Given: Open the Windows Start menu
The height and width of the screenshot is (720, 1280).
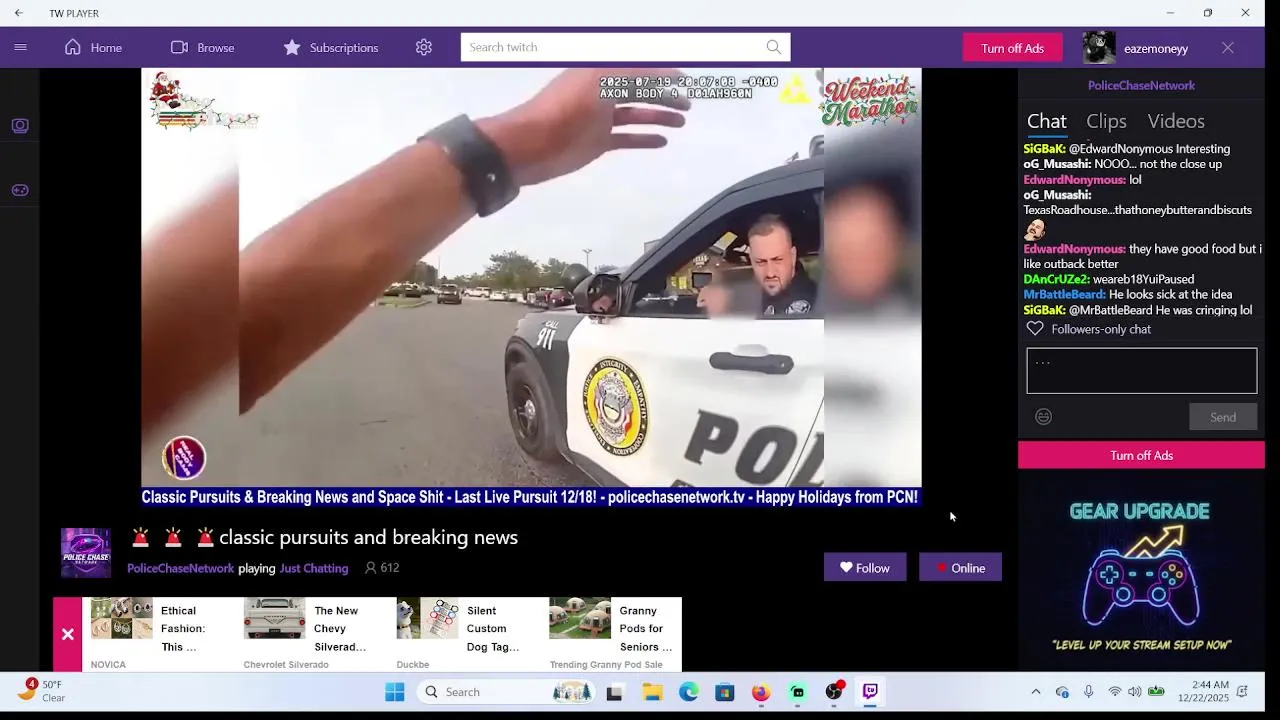Looking at the screenshot, I should (395, 692).
